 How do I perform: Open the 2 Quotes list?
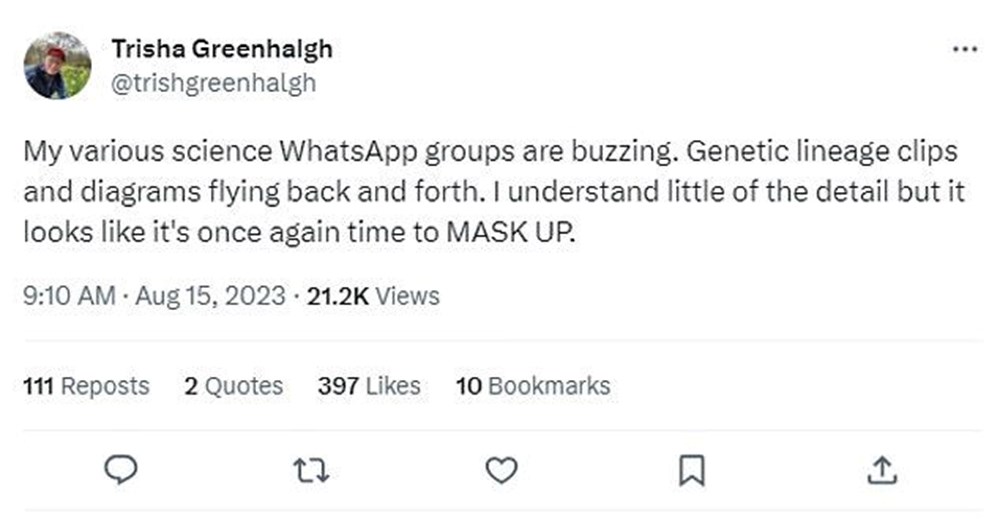[x=233, y=386]
